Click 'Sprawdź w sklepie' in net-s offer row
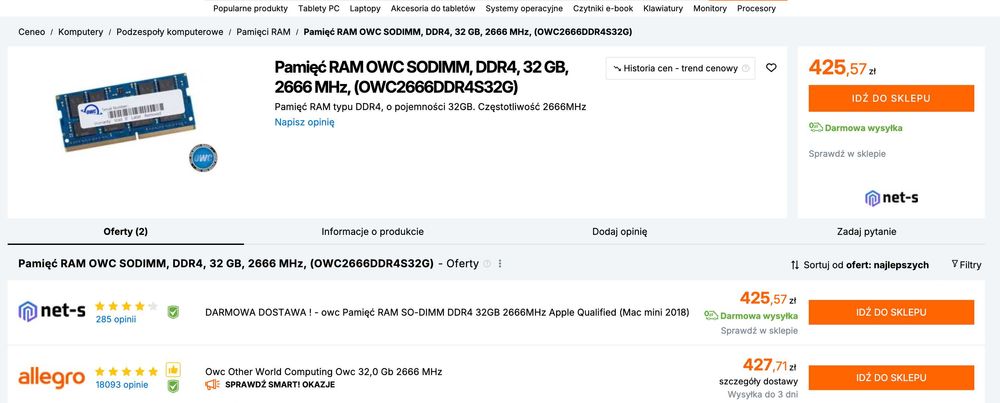This screenshot has width=1000, height=403. pos(759,331)
